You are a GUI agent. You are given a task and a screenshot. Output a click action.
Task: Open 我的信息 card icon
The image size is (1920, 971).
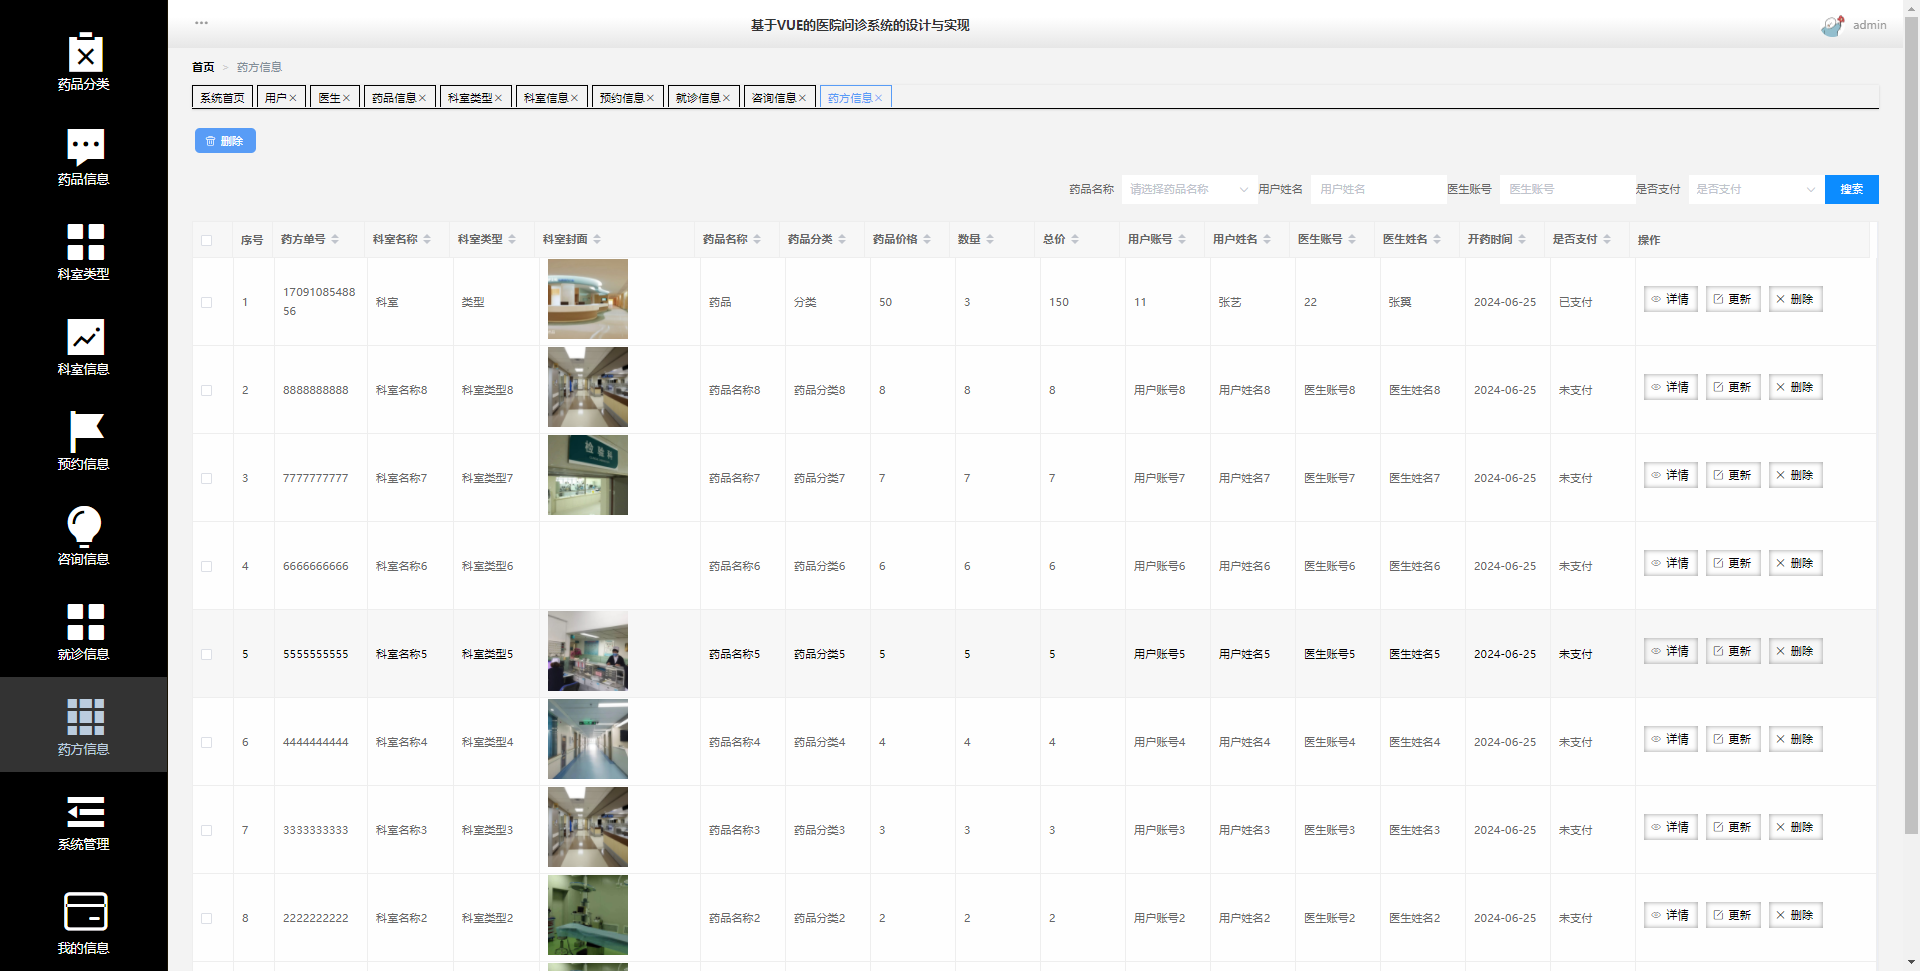tap(85, 912)
